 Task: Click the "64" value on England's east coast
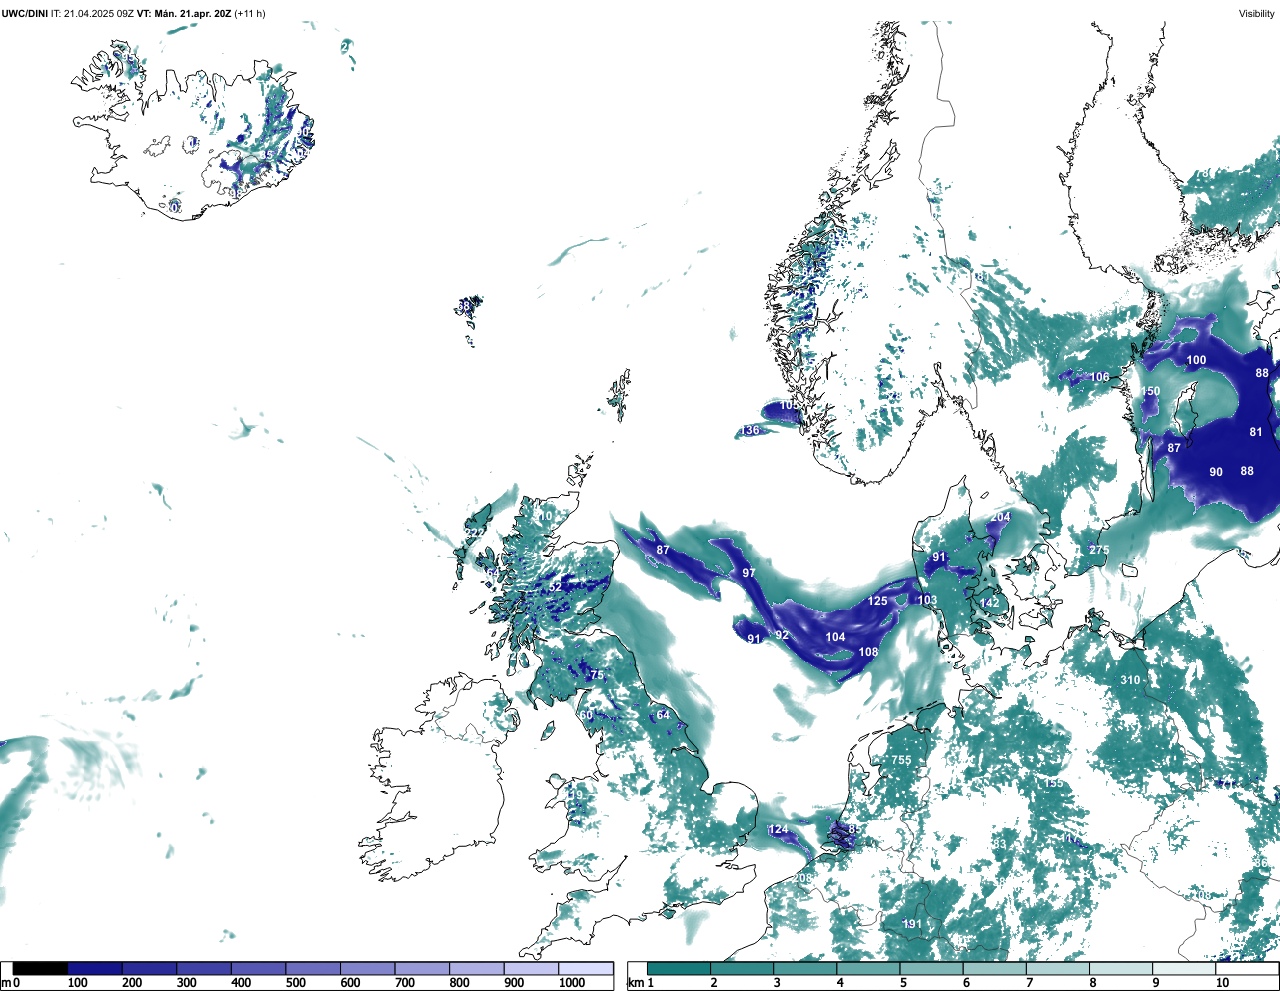(663, 715)
